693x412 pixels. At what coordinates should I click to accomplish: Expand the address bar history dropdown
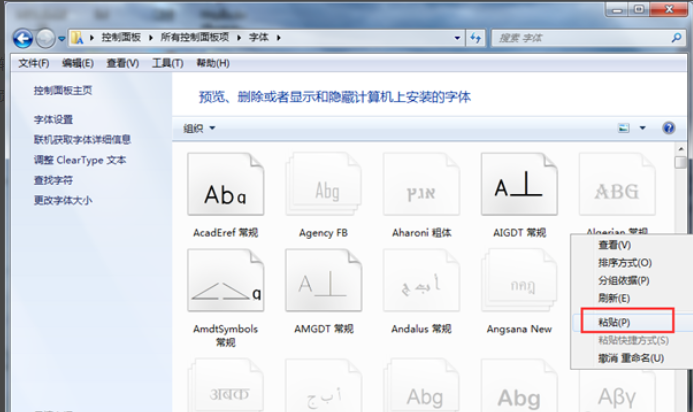(456, 38)
